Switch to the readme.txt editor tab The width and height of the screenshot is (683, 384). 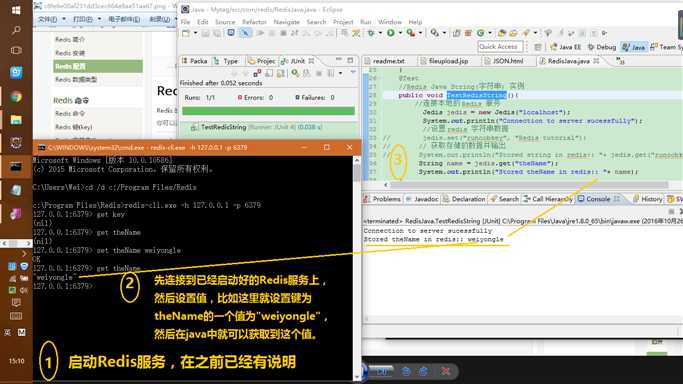click(x=388, y=61)
